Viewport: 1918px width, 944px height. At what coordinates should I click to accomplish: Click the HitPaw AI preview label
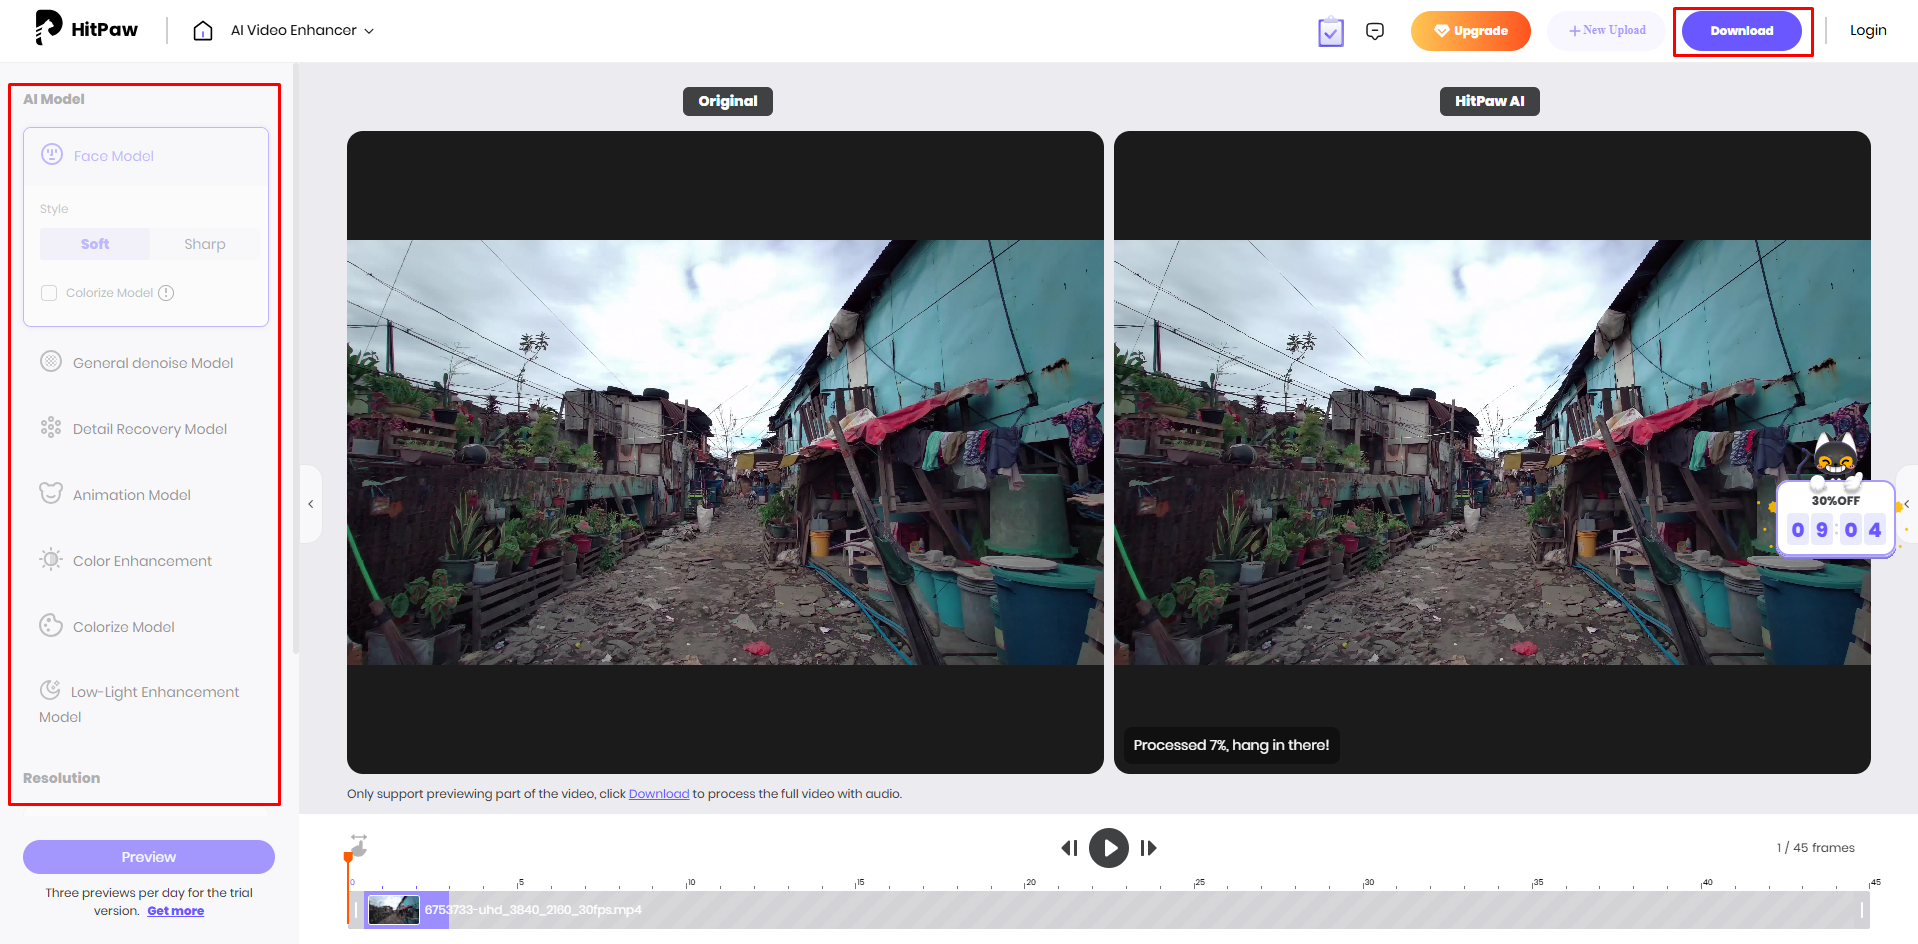(1489, 100)
